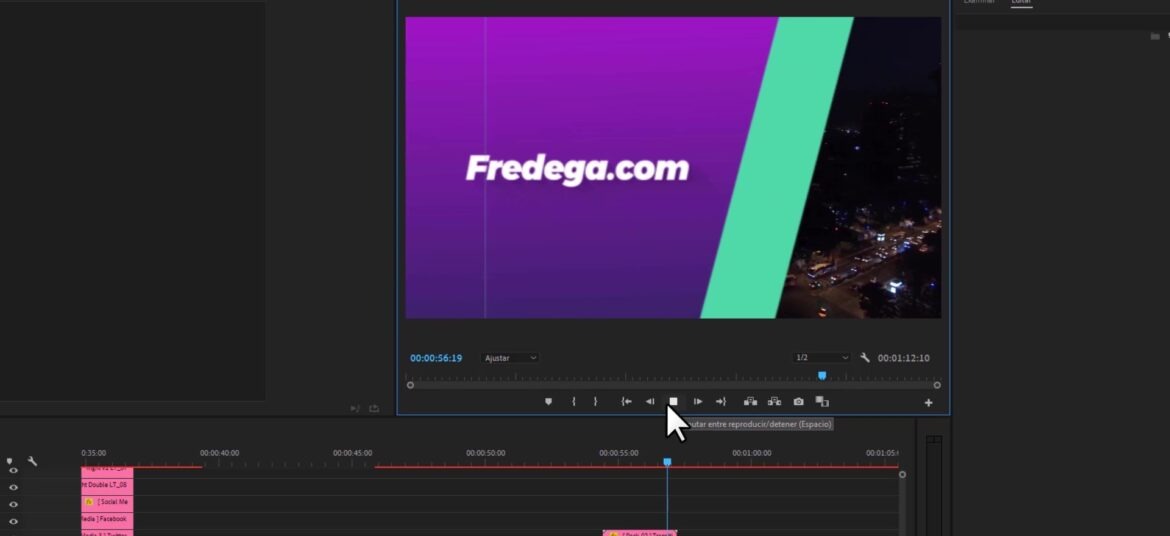Open the button editor plus icon
The image size is (1170, 536).
point(928,402)
